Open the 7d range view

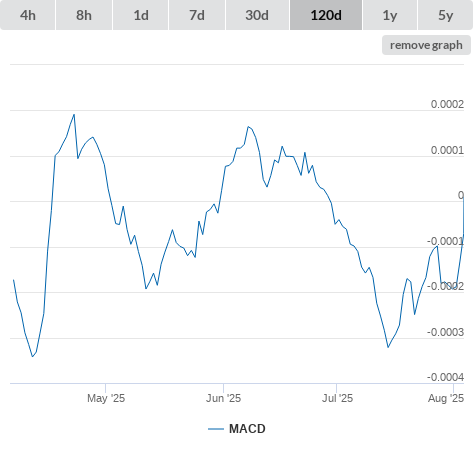197,15
